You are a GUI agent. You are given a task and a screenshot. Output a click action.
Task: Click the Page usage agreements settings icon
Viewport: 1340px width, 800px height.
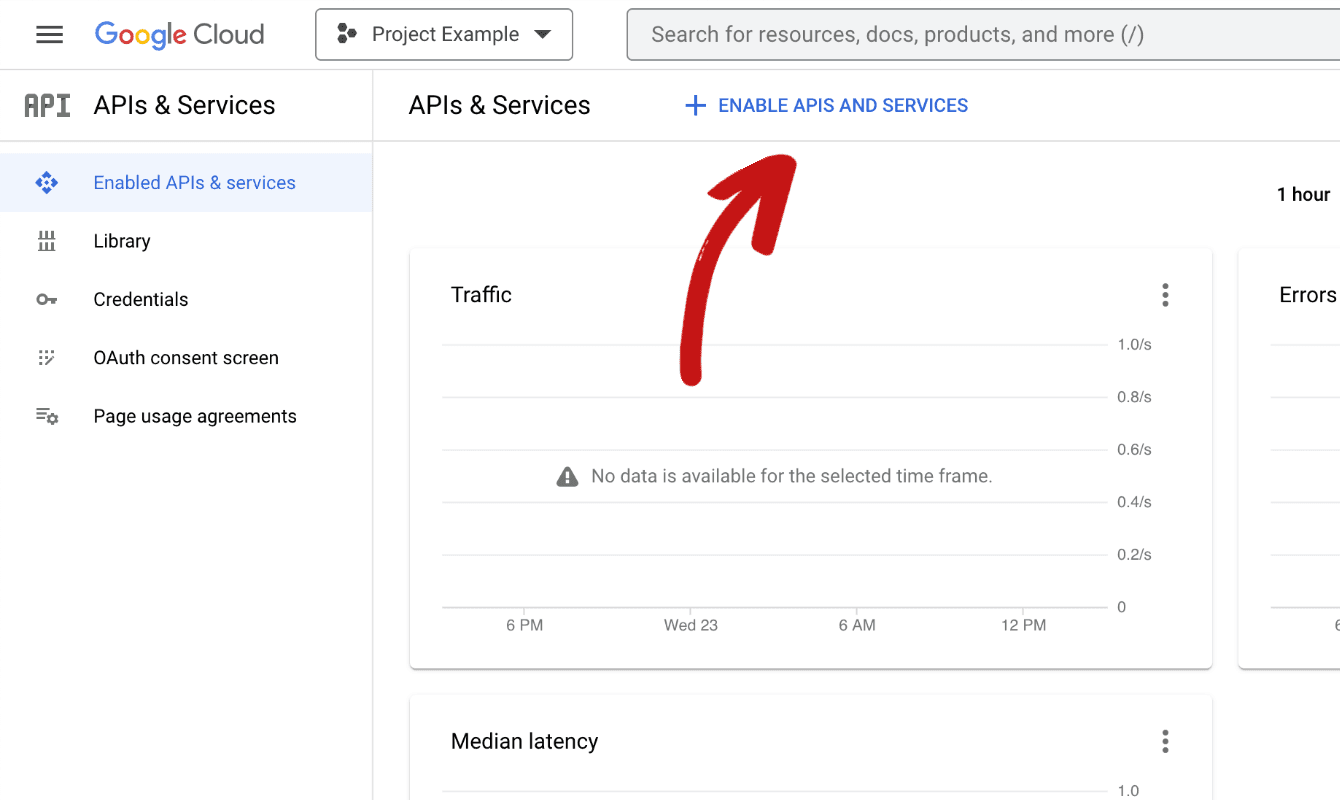[47, 416]
